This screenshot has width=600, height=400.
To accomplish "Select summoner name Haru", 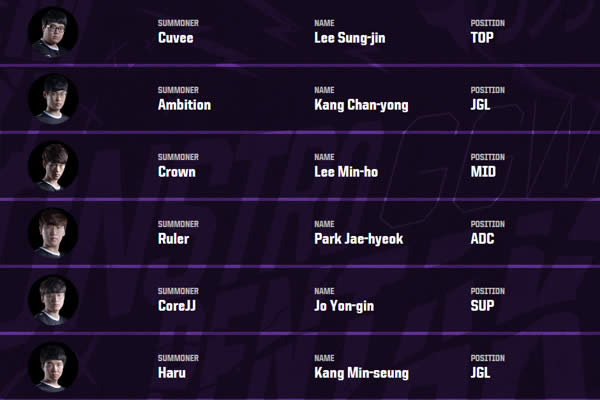I will tap(172, 374).
